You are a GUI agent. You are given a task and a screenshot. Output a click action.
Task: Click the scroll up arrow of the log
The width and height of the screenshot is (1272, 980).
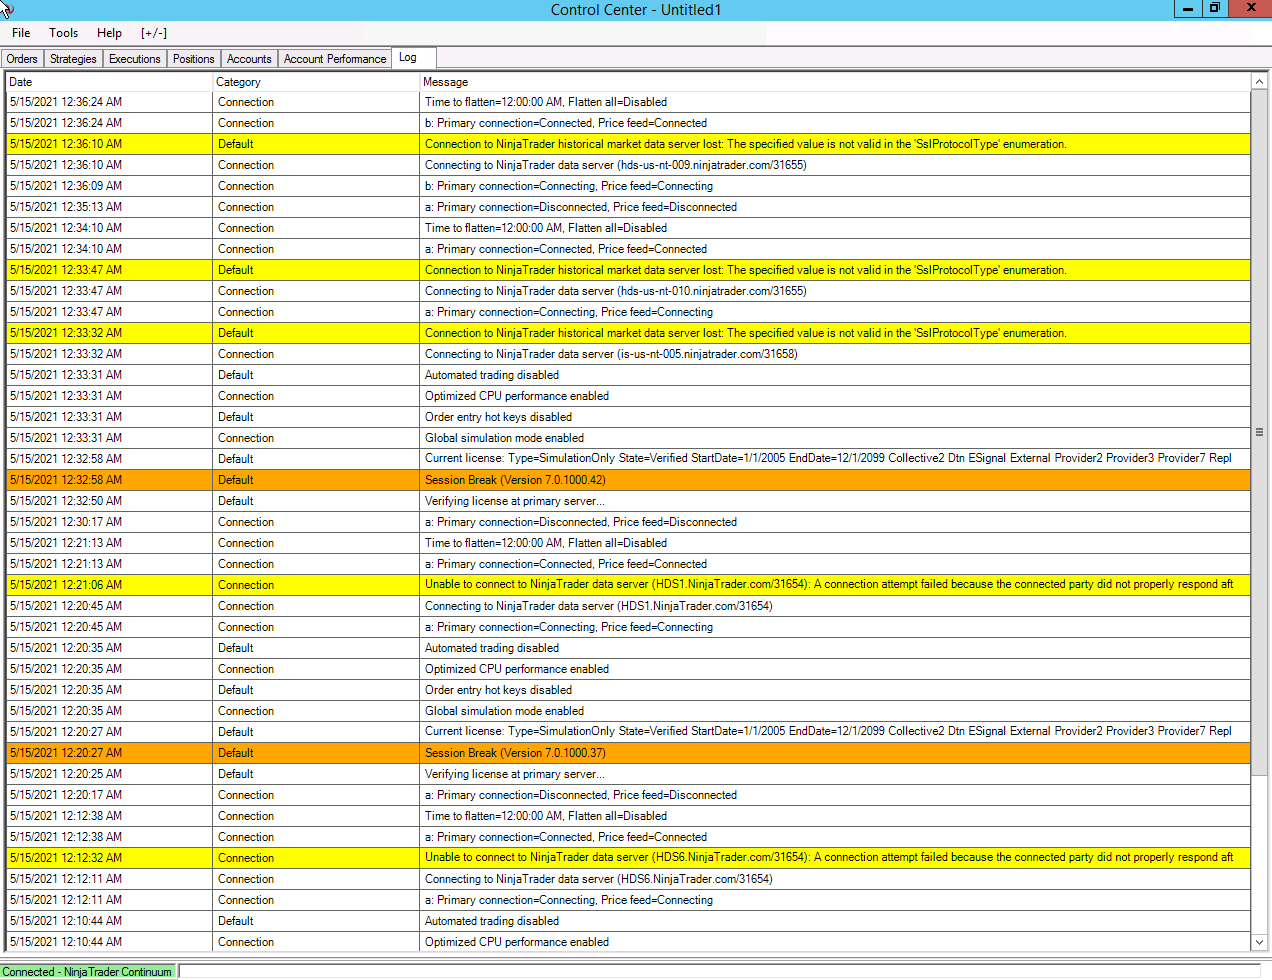point(1259,82)
